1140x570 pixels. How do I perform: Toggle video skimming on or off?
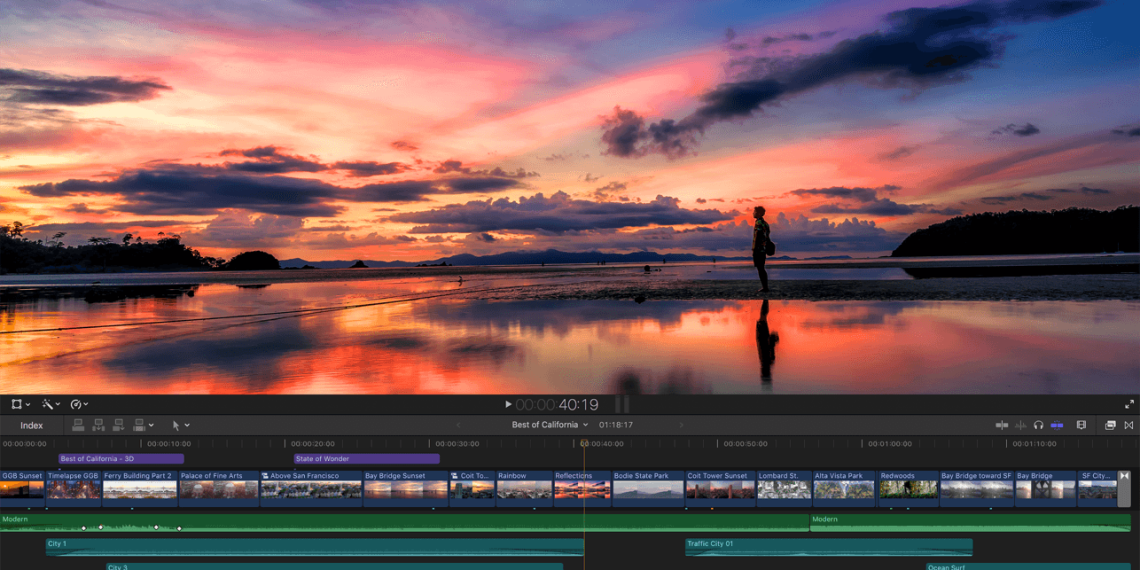(1001, 425)
